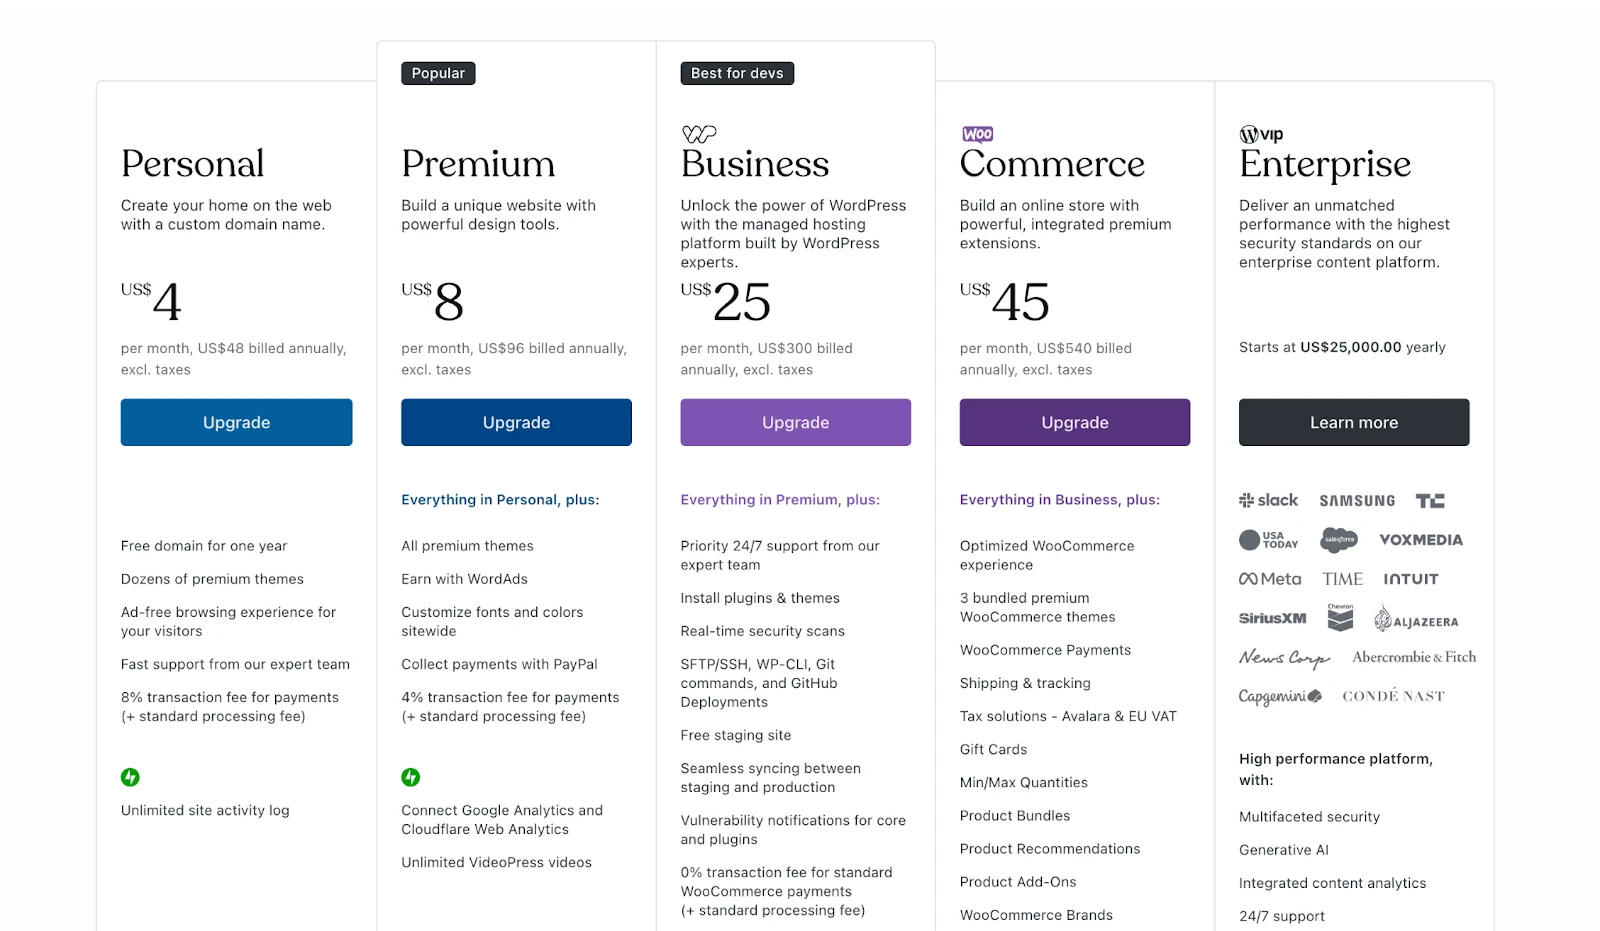The image size is (1600, 931).
Task: Click the WordPress VIP logo above Enterprise
Action: click(1261, 134)
